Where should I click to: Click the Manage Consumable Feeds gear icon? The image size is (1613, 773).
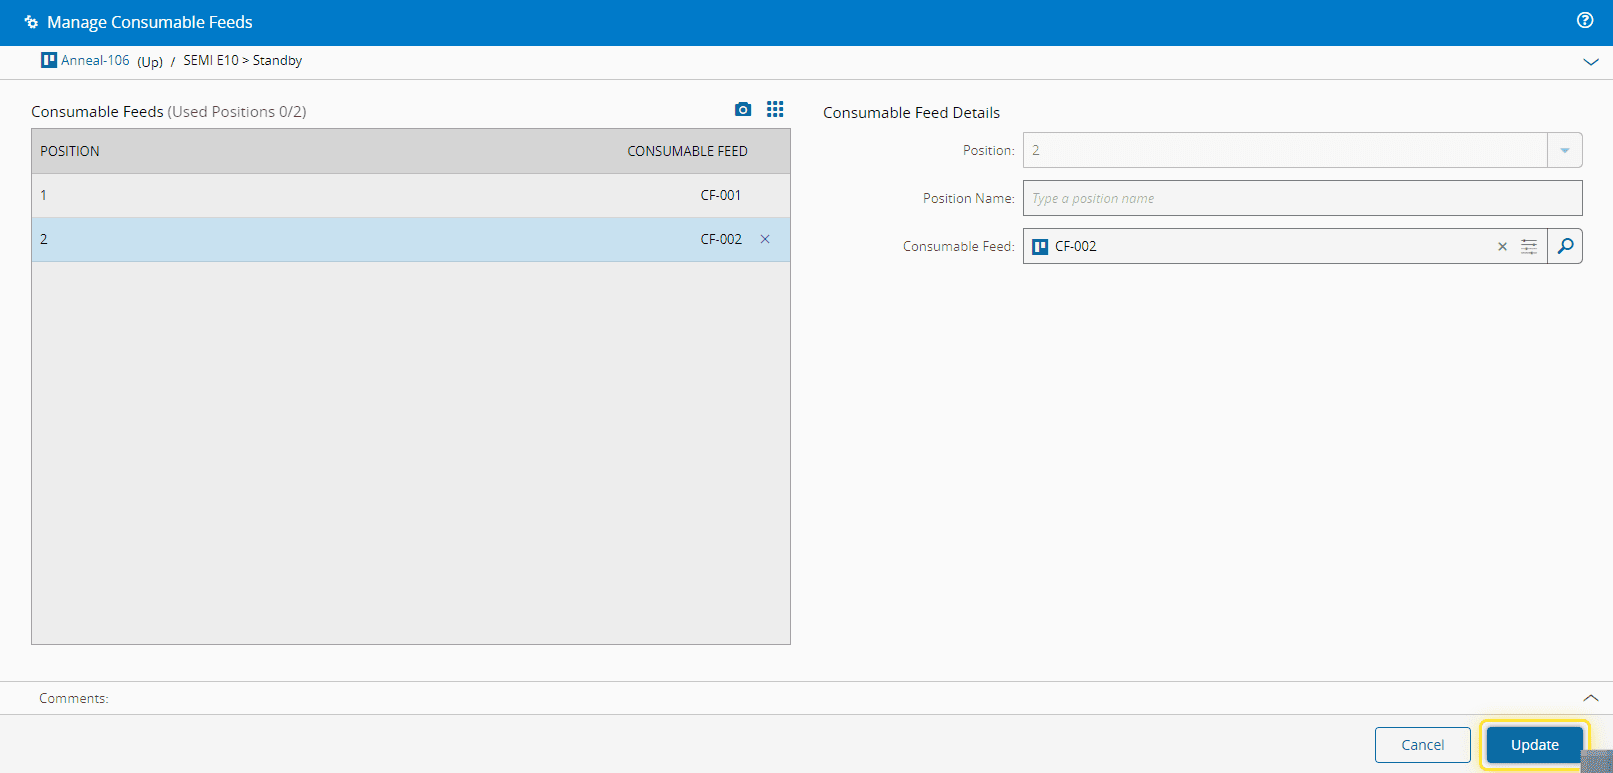click(31, 22)
